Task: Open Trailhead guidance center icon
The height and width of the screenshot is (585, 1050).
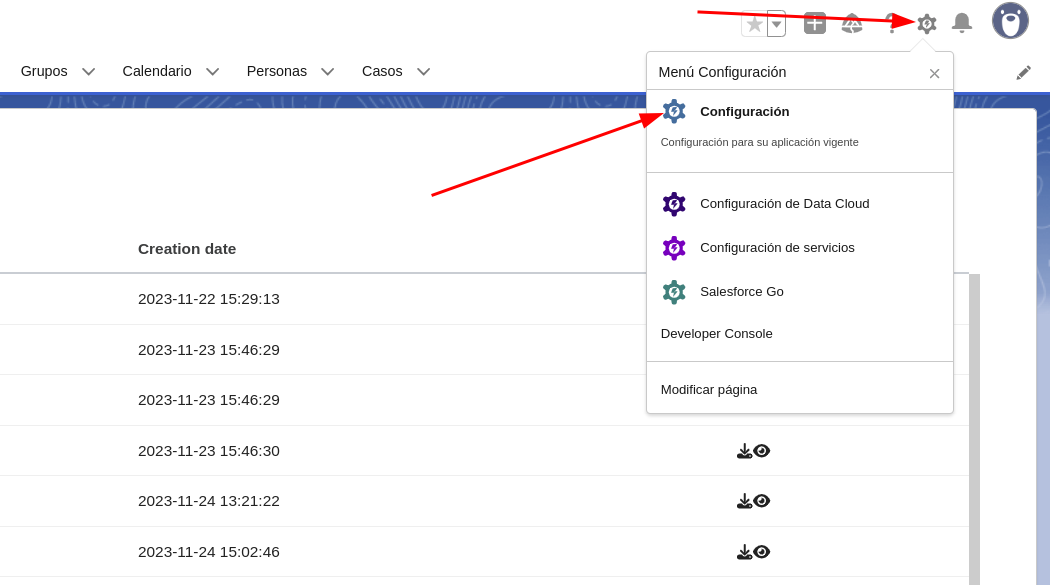Action: pos(852,23)
